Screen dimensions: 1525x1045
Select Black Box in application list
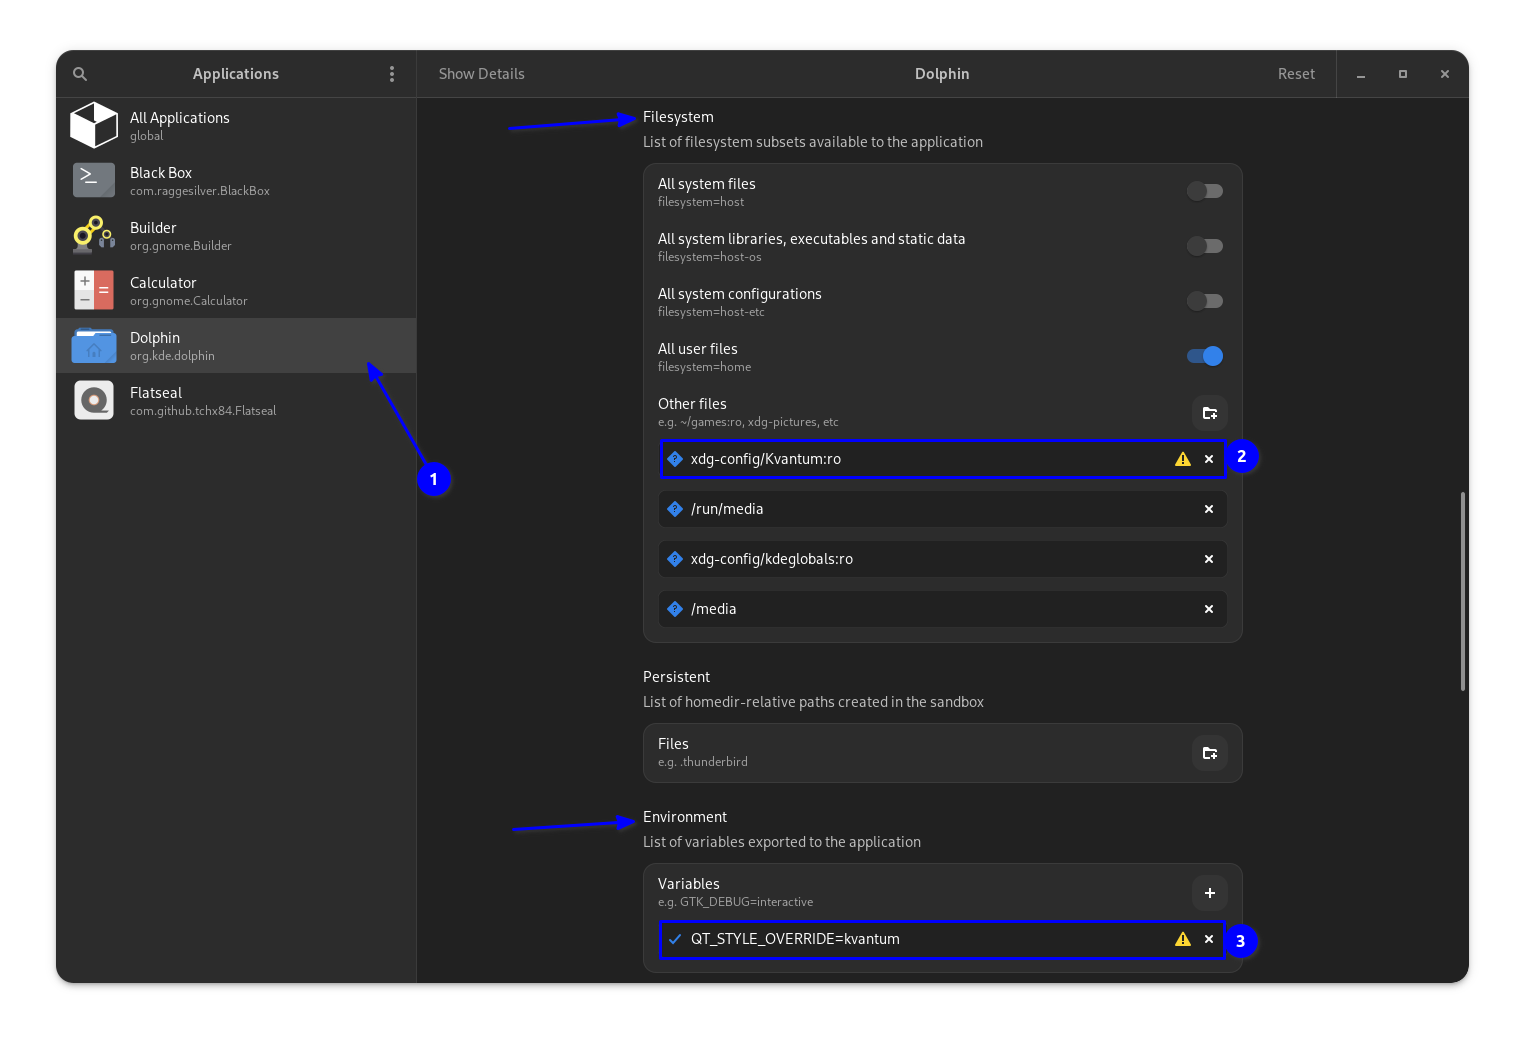(236, 180)
